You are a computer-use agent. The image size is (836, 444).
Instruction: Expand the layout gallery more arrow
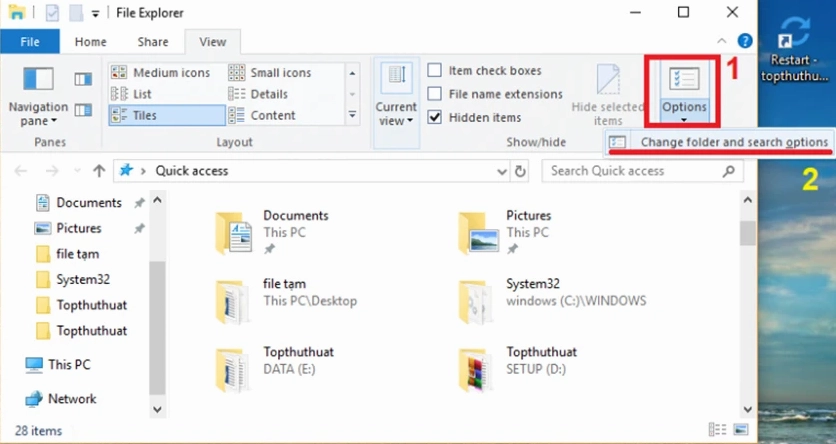tap(352, 116)
